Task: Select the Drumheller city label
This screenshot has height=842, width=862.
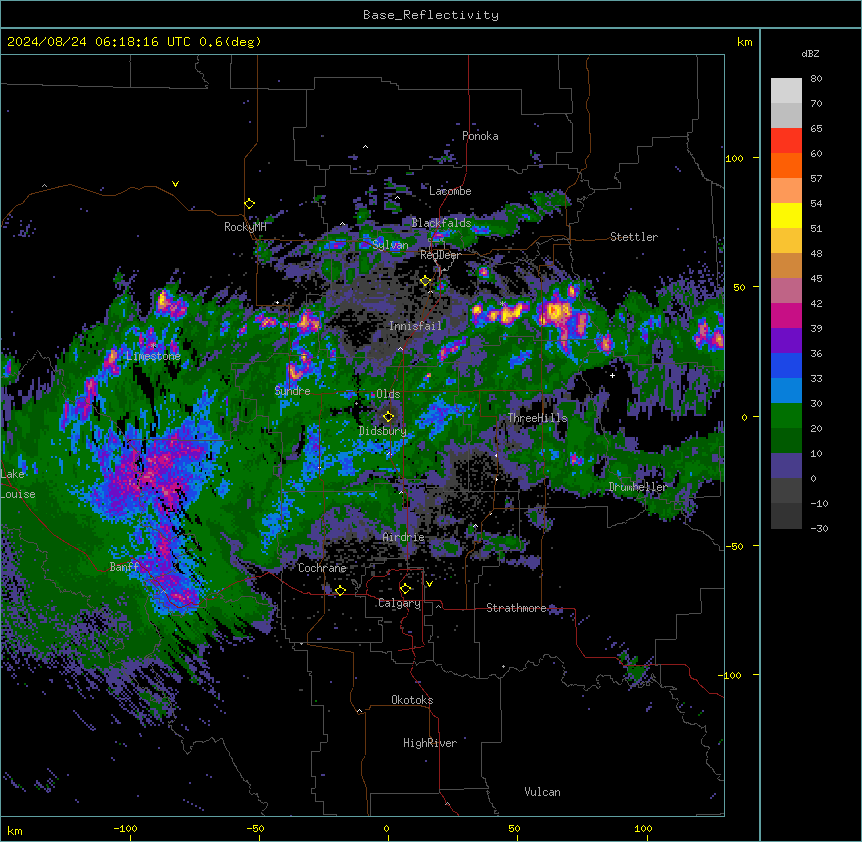Action: pyautogui.click(x=638, y=487)
